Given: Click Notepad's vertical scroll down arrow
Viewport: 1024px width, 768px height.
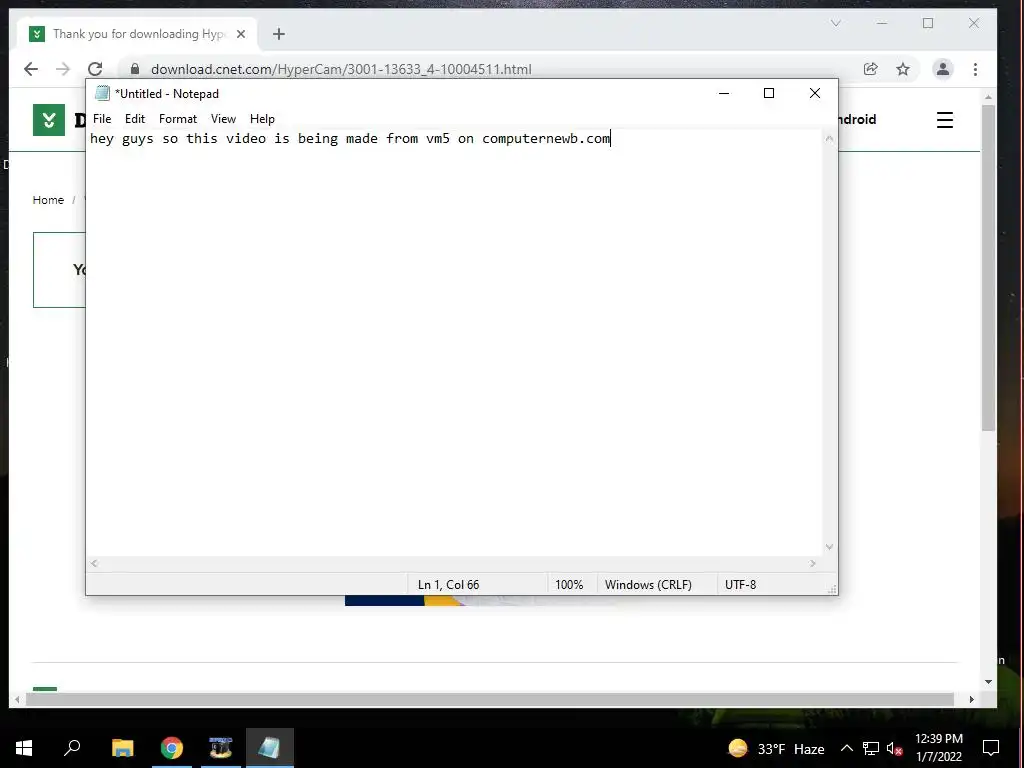Looking at the screenshot, I should pyautogui.click(x=829, y=547).
